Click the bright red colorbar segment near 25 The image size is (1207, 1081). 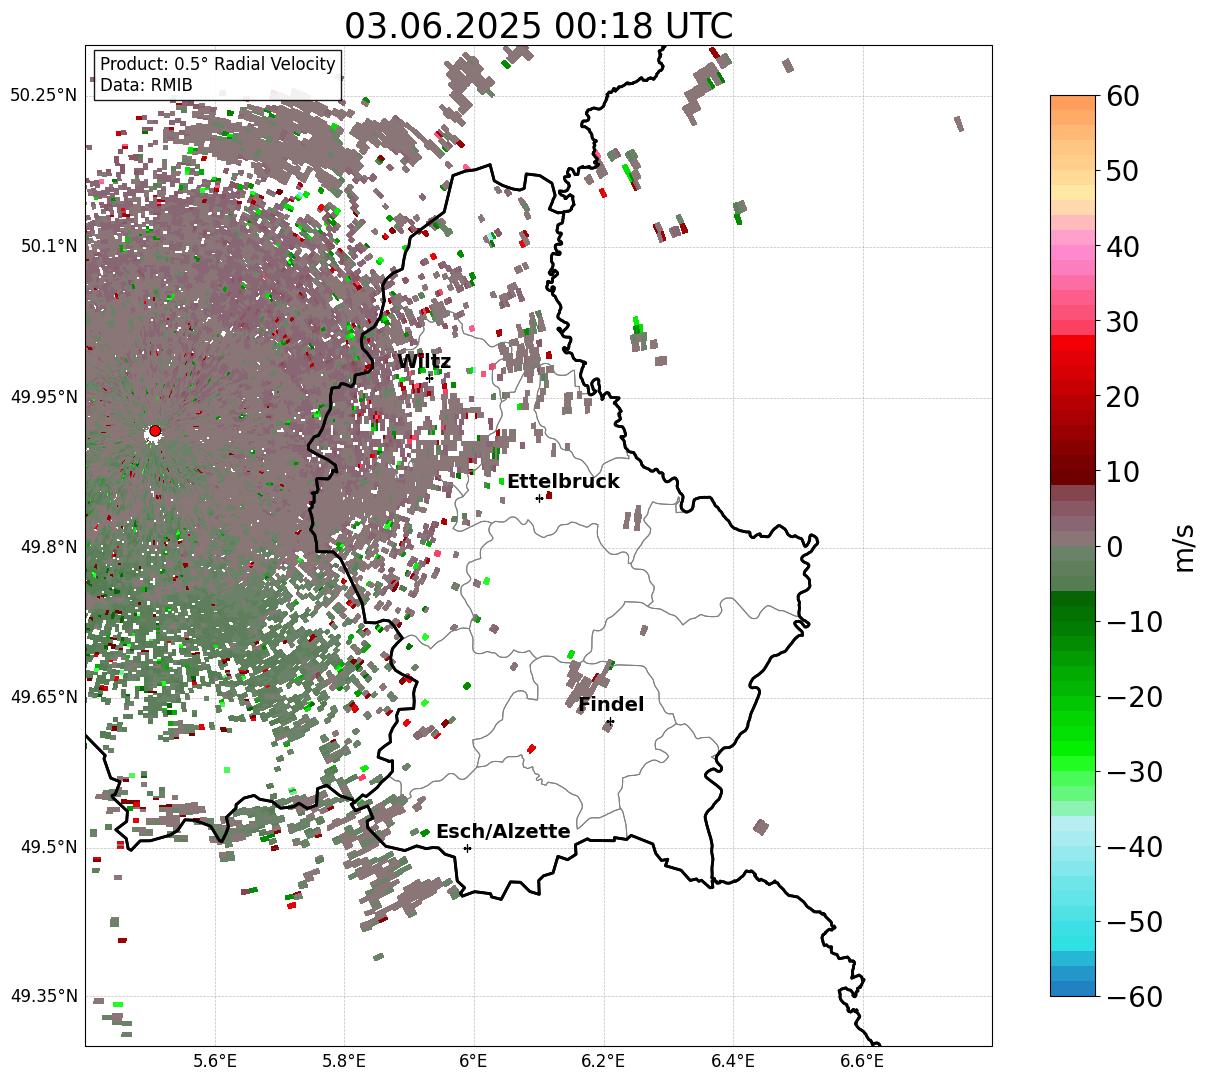click(x=1073, y=358)
